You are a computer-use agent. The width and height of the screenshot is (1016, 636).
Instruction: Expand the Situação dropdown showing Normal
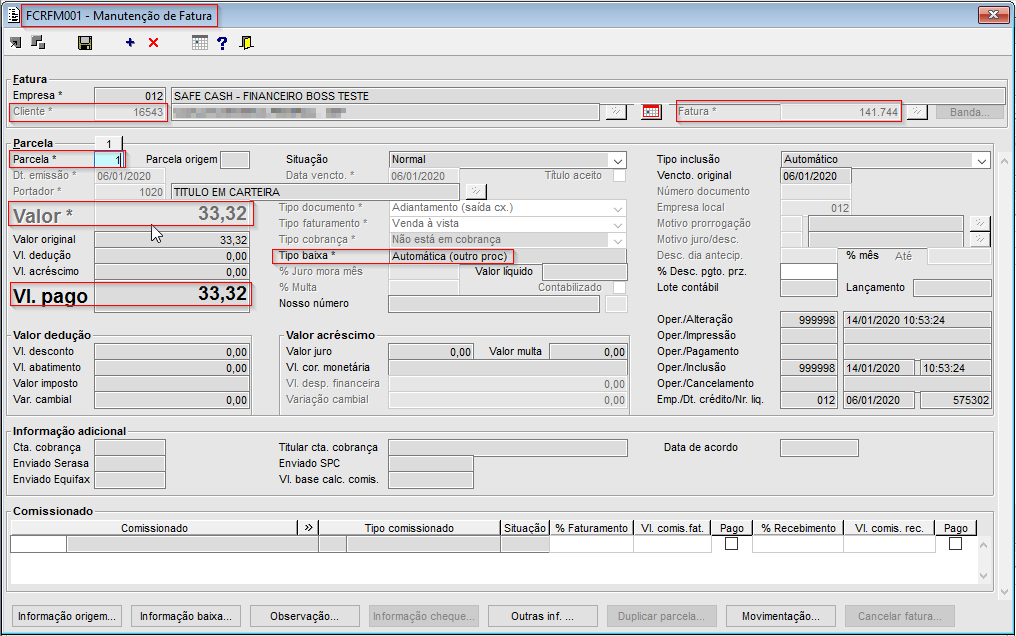[x=616, y=160]
